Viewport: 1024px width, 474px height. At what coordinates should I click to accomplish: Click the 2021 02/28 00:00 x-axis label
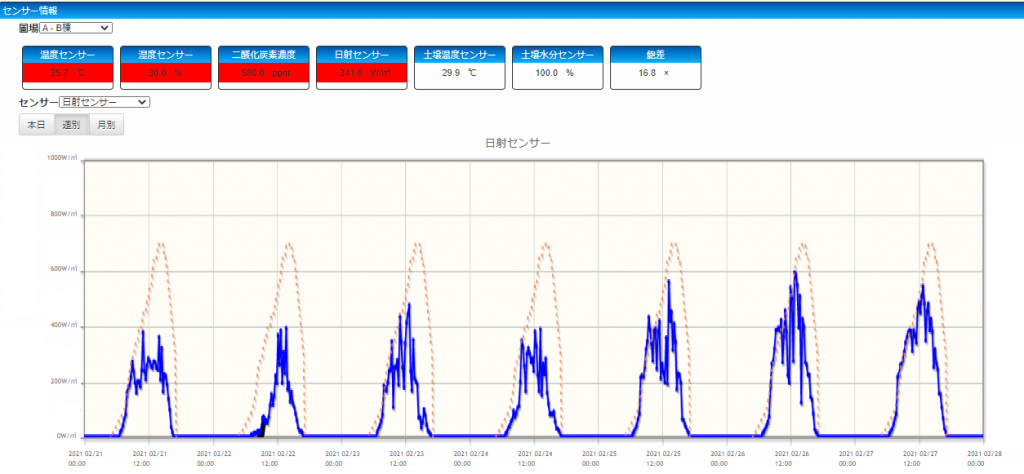(x=984, y=458)
